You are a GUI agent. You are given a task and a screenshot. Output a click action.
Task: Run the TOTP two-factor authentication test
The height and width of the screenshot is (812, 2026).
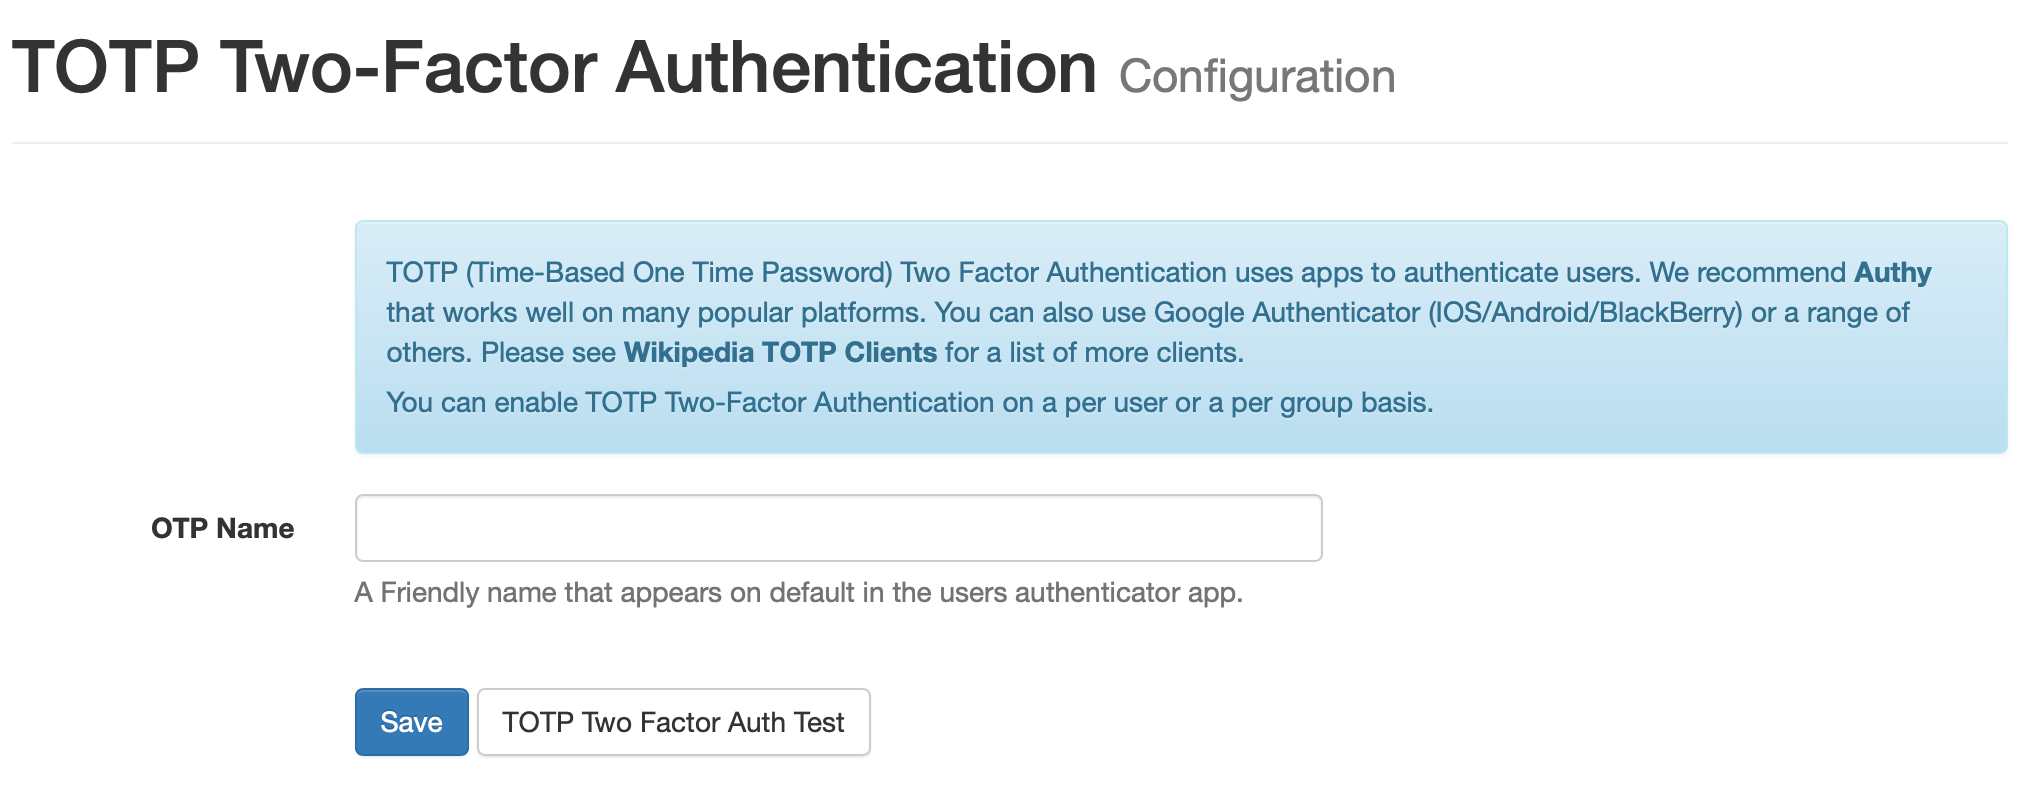[673, 722]
